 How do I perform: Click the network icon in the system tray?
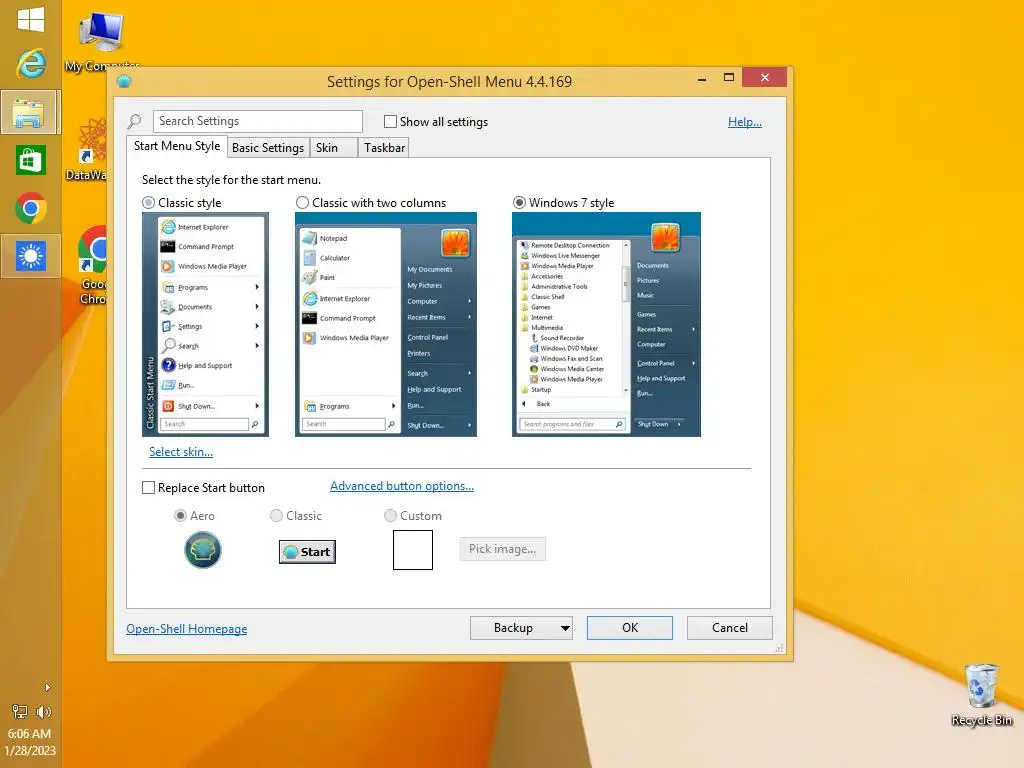pos(20,711)
